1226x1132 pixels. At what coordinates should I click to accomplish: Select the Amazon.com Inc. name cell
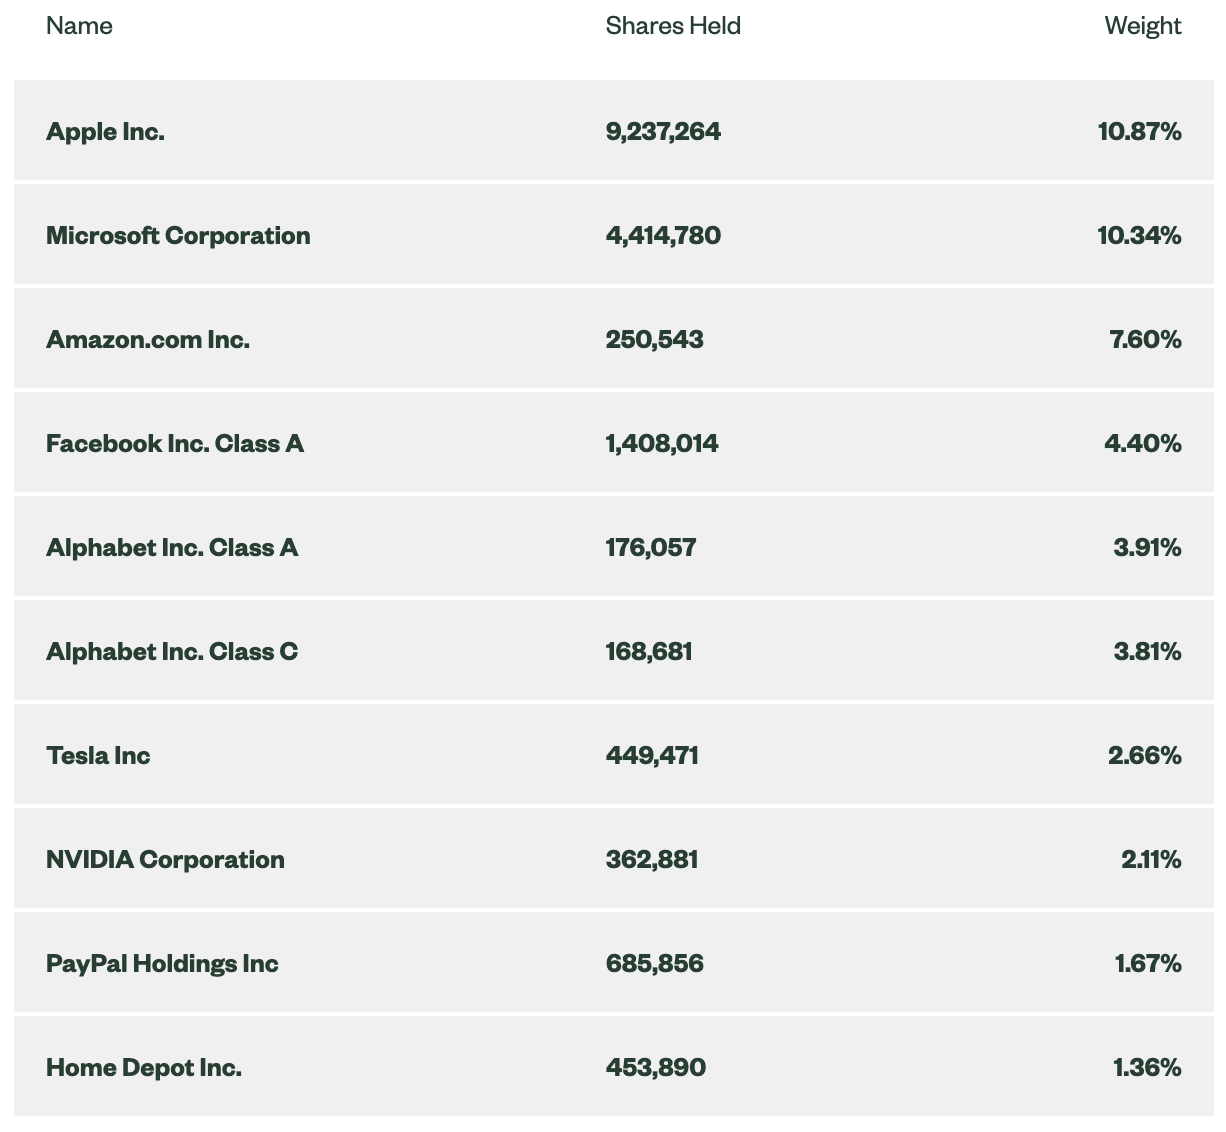(x=148, y=339)
